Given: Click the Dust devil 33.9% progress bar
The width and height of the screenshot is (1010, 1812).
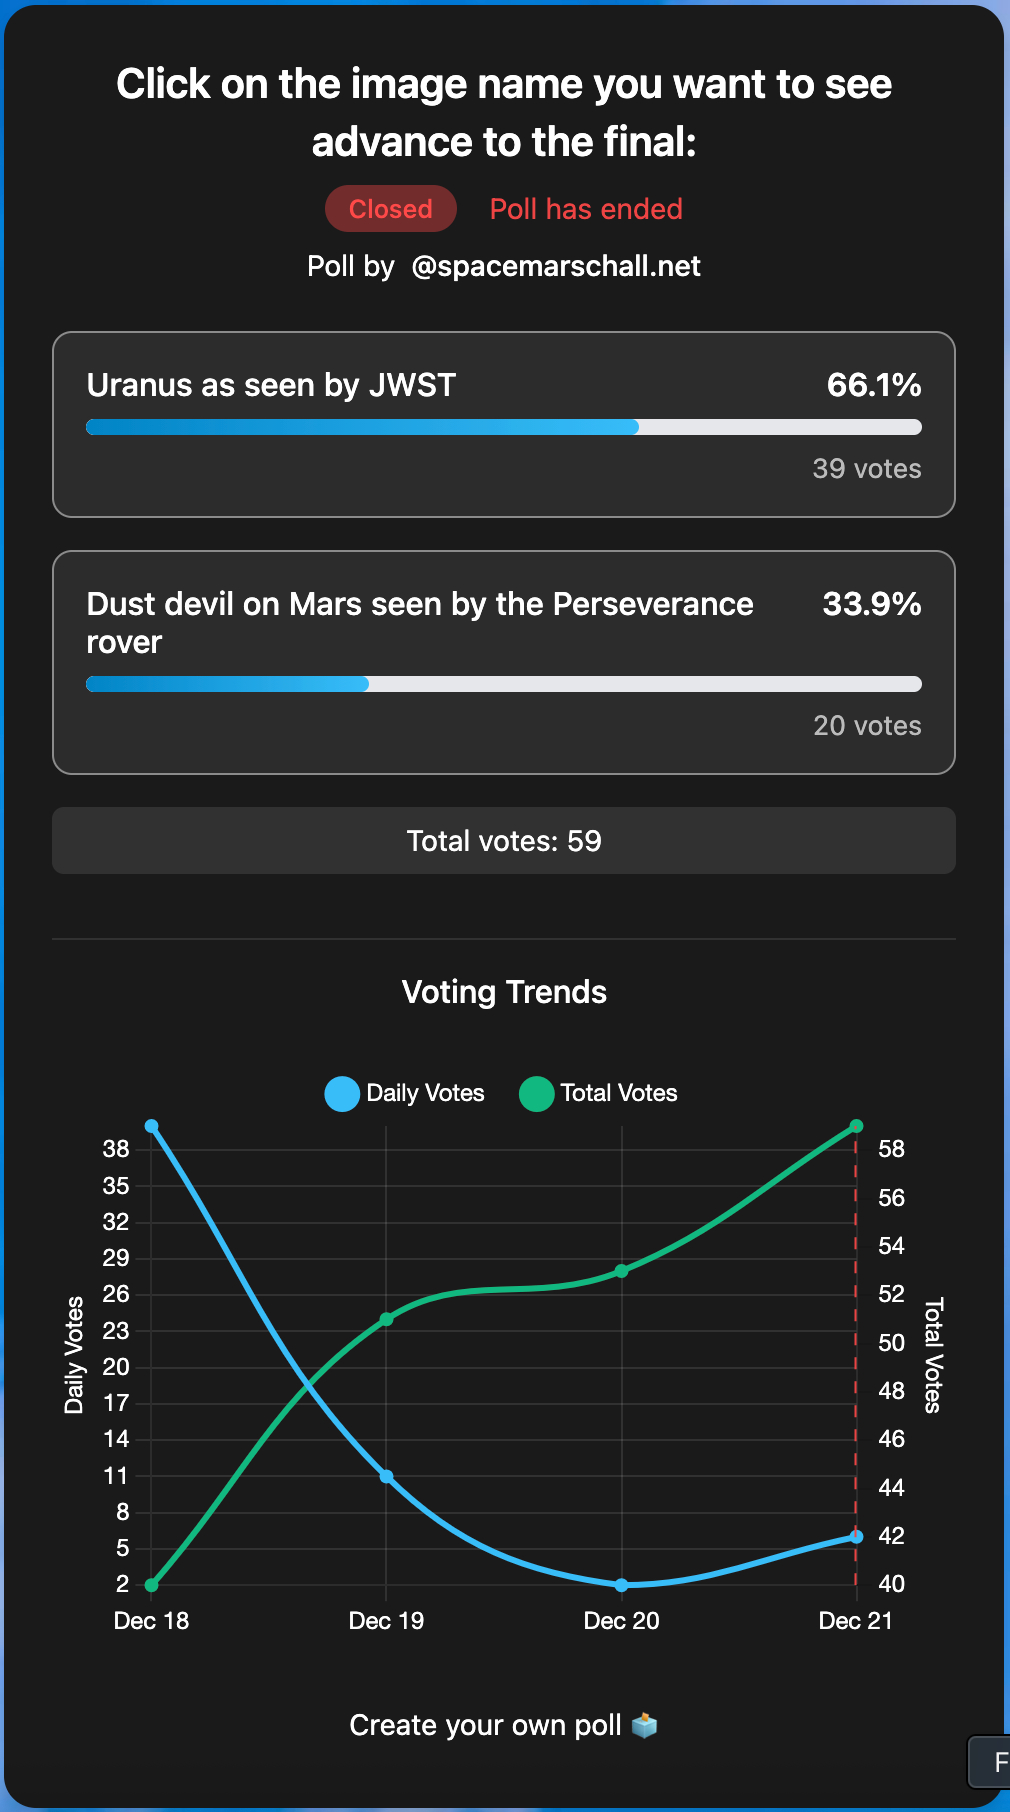Looking at the screenshot, I should [x=504, y=684].
